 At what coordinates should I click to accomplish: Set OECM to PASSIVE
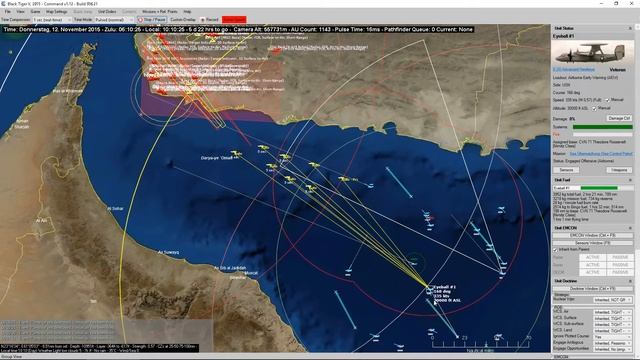(620, 272)
